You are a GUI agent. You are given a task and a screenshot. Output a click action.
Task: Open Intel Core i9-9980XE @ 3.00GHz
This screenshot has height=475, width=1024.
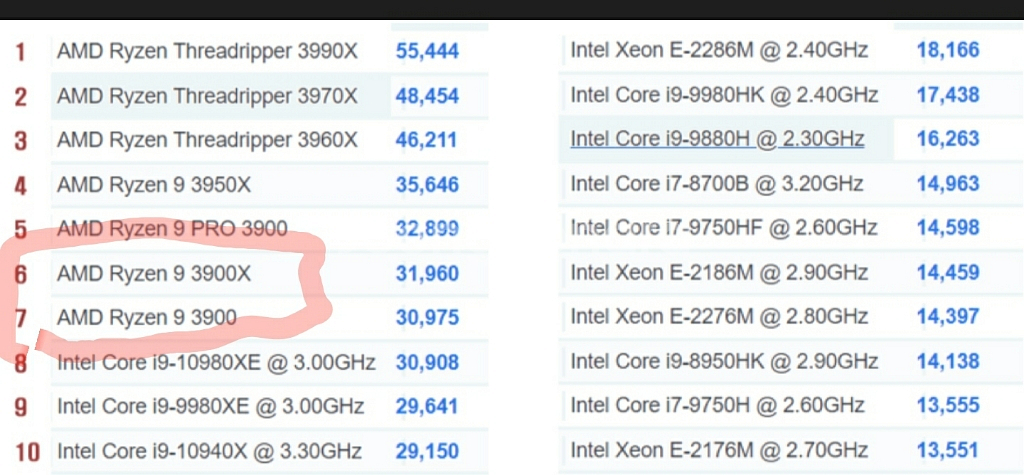(210, 407)
